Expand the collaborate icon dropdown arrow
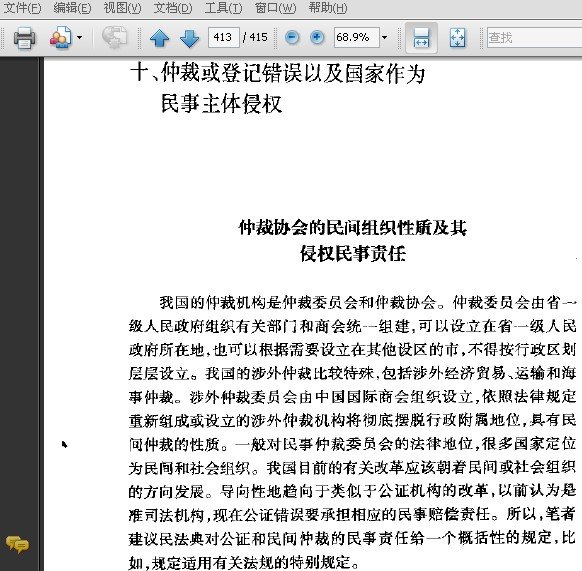This screenshot has height=571, width=582. pyautogui.click(x=79, y=37)
